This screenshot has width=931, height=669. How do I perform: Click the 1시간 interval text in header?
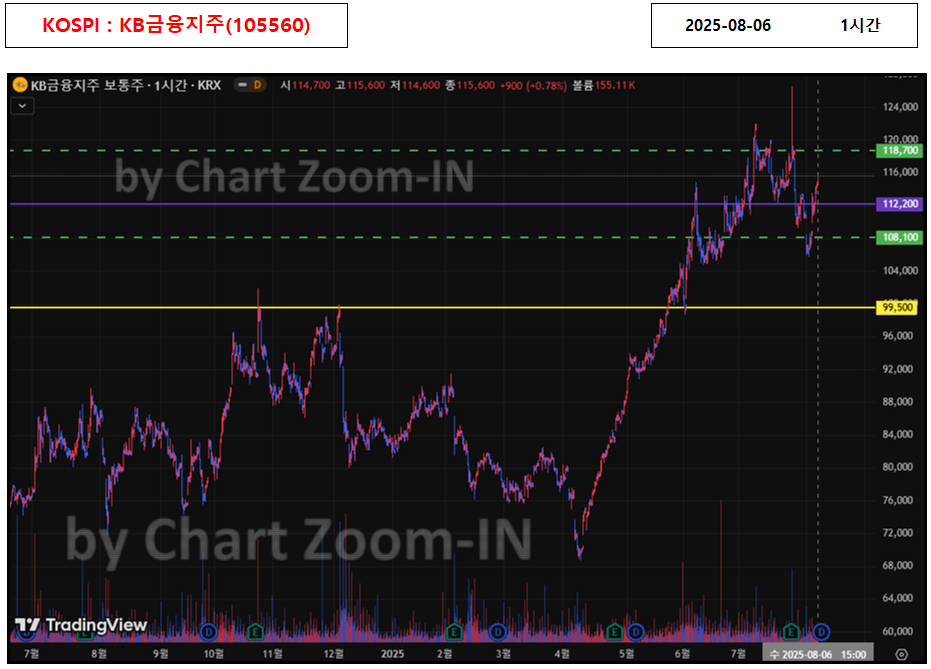tap(860, 26)
